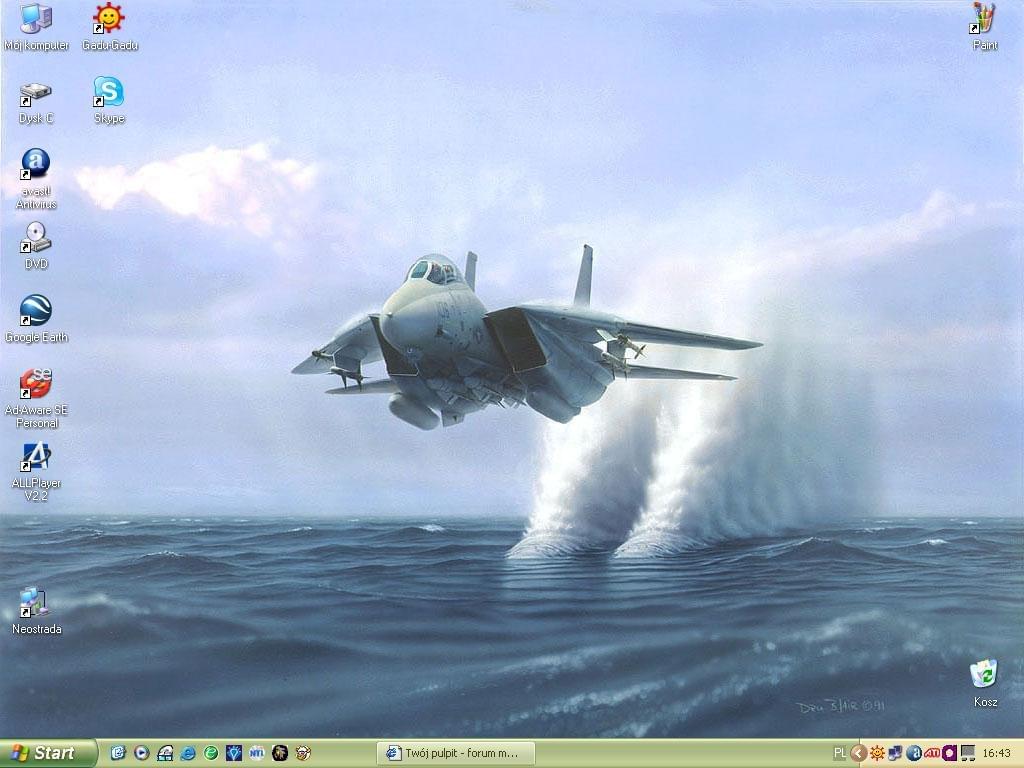1024x768 pixels.
Task: Click the network connection tray icon
Action: tap(895, 754)
